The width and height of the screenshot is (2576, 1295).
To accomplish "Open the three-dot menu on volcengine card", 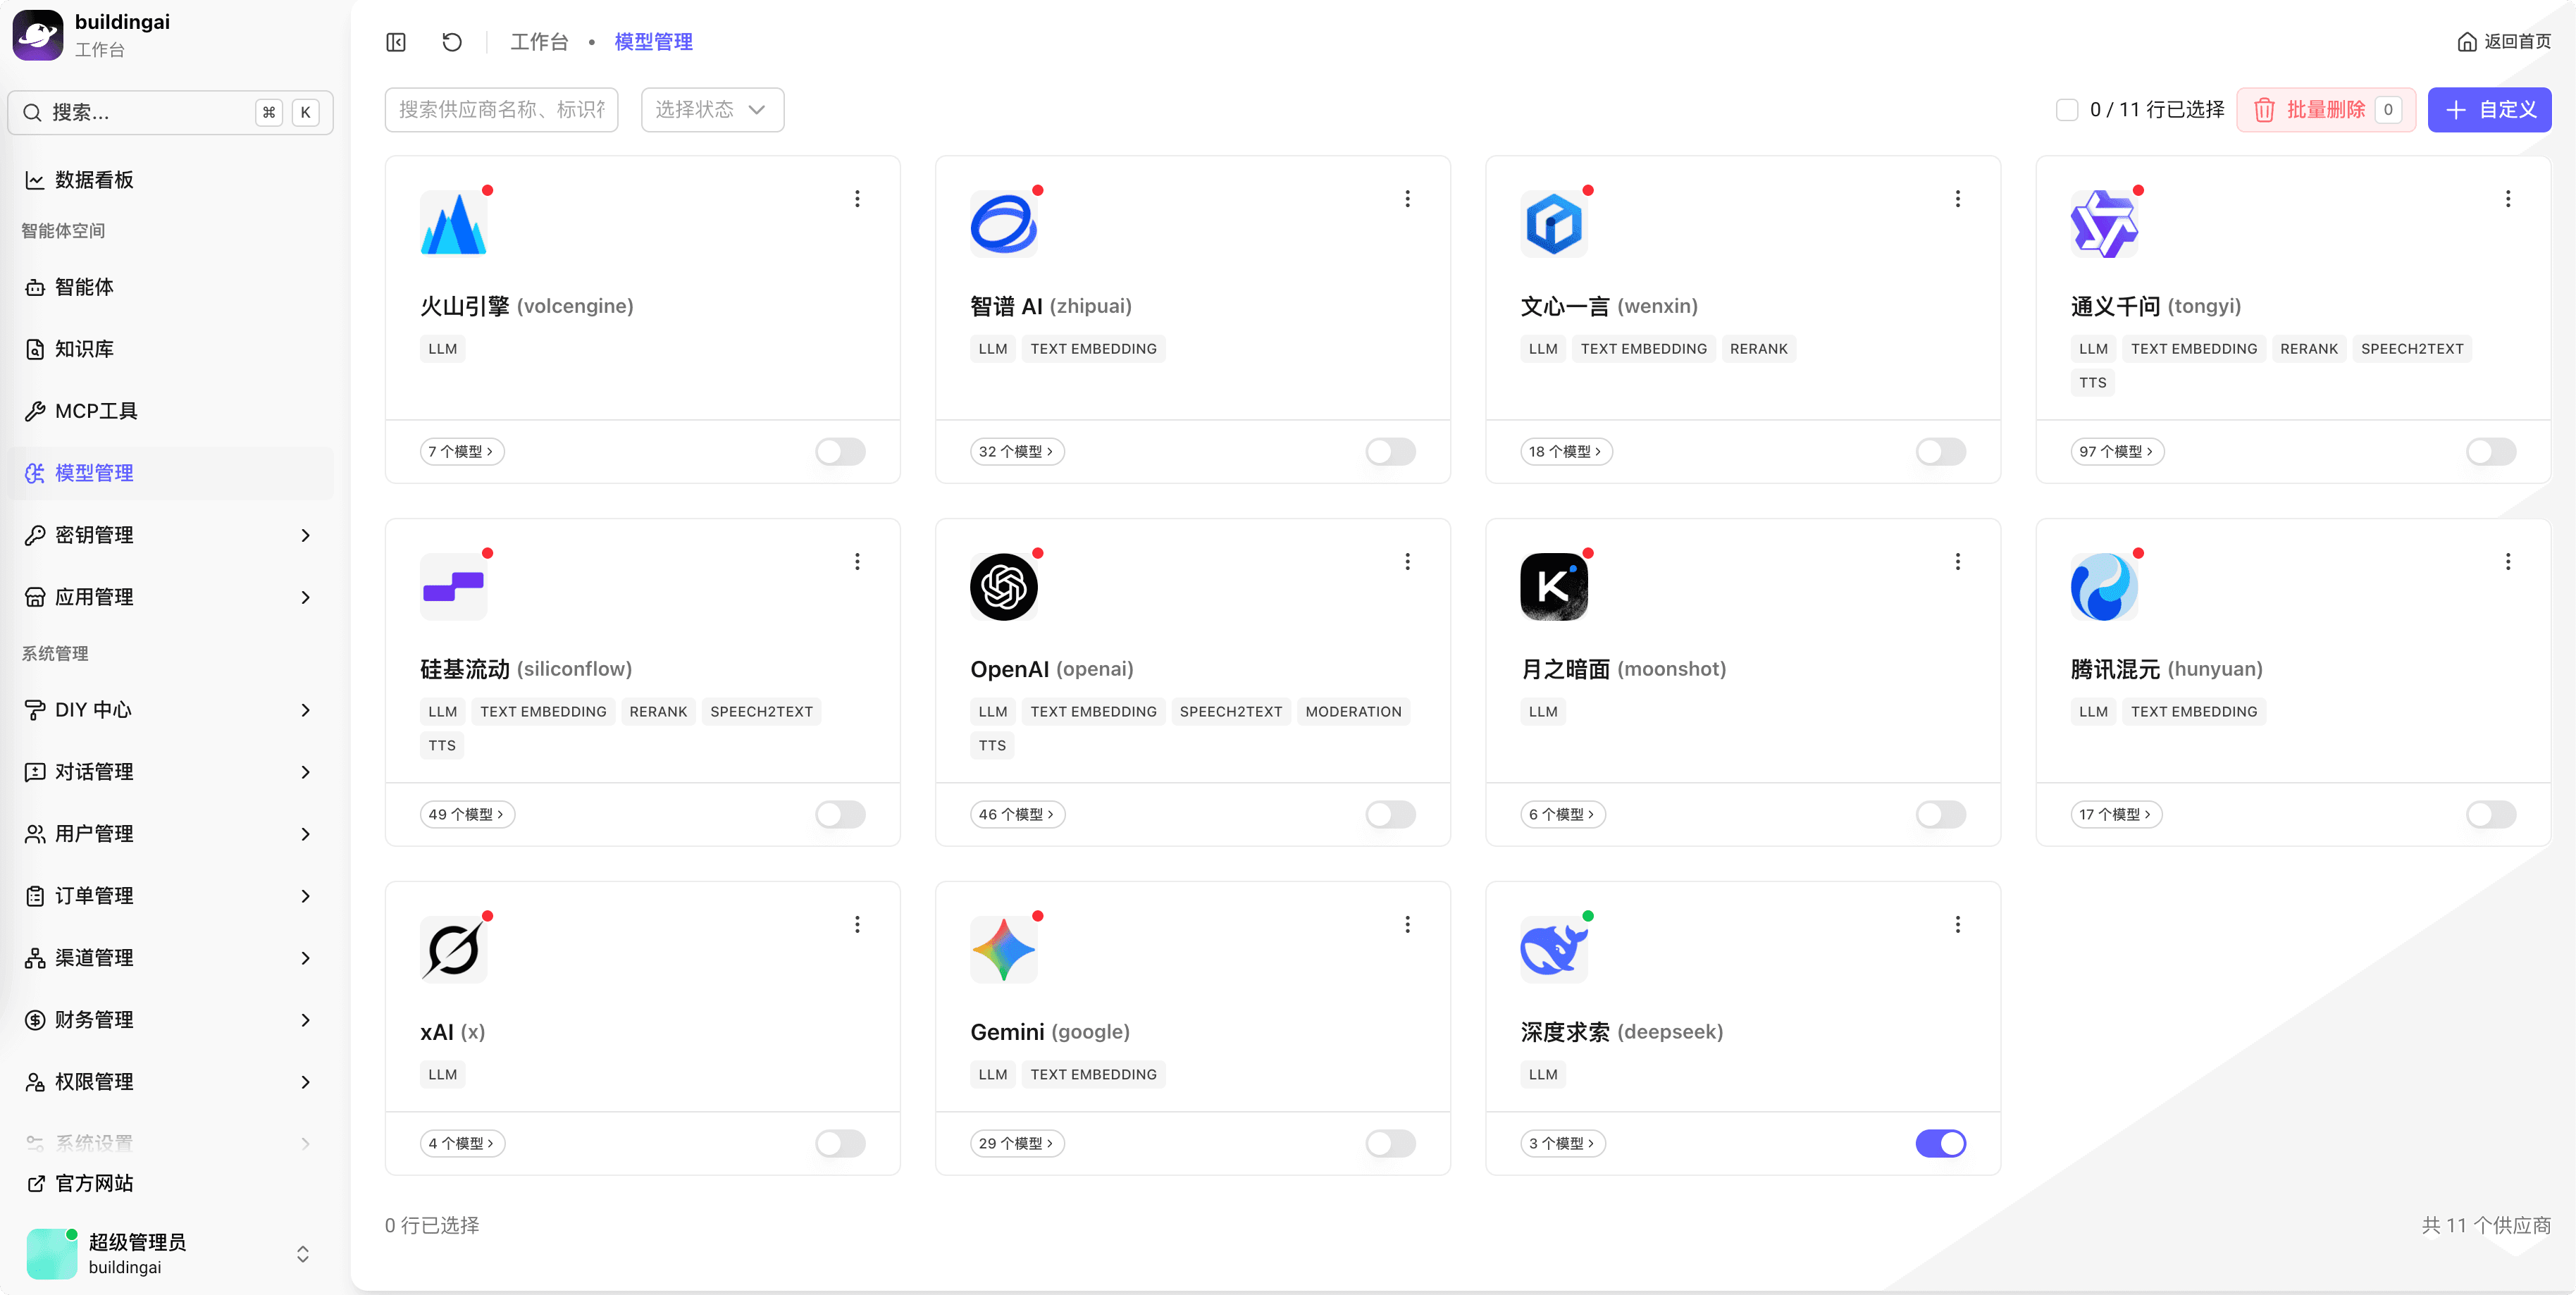I will click(x=857, y=199).
